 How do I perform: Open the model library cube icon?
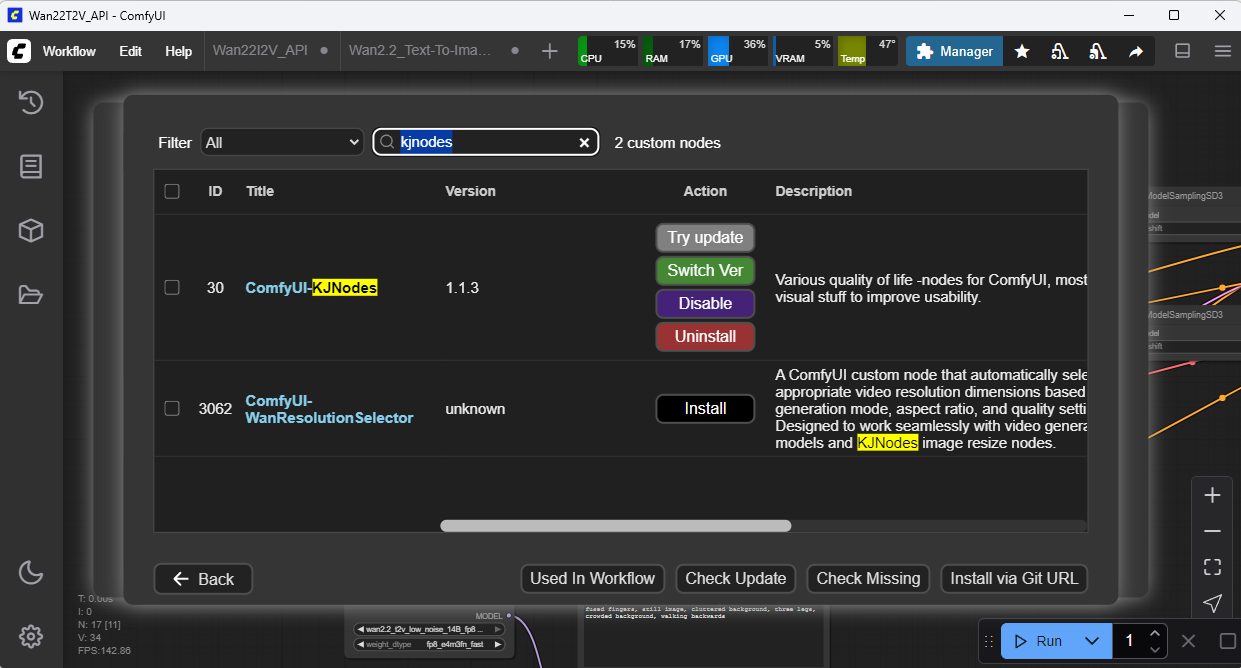pyautogui.click(x=31, y=231)
